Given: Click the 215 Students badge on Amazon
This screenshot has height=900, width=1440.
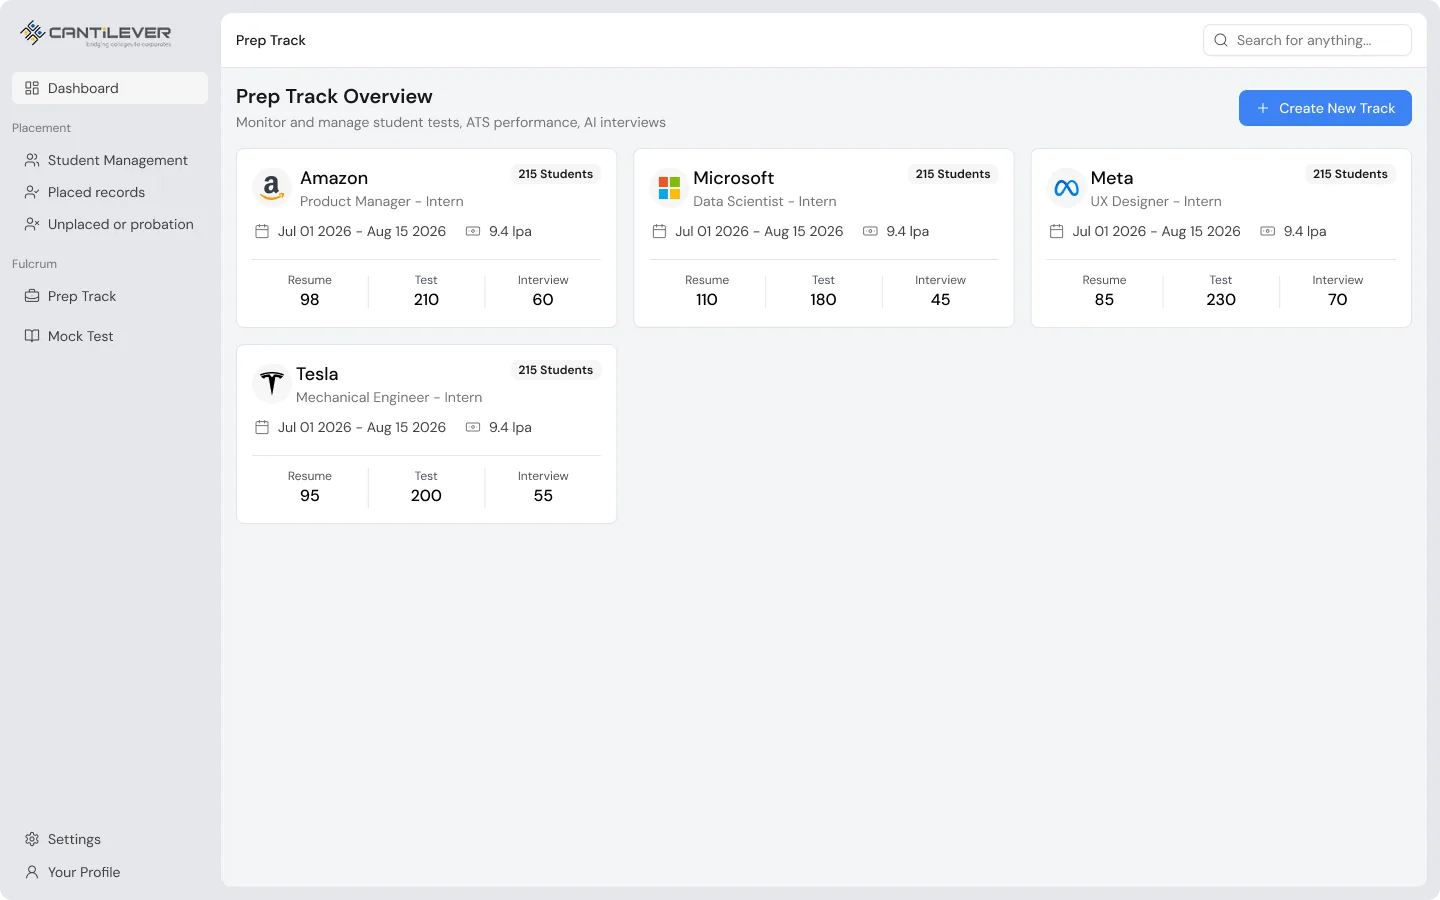Looking at the screenshot, I should pos(556,174).
